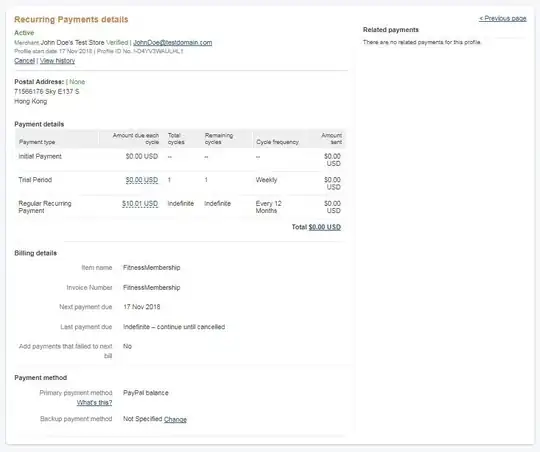Image resolution: width=540 pixels, height=452 pixels.
Task: Click the Payment details heading
Action: click(39, 124)
